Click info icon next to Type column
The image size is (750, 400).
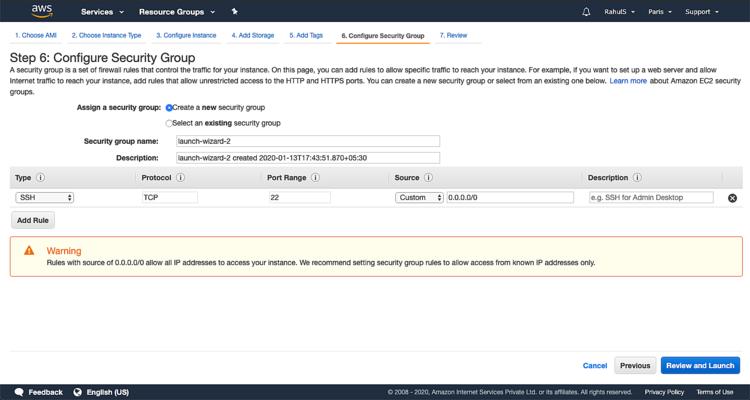pyautogui.click(x=41, y=178)
